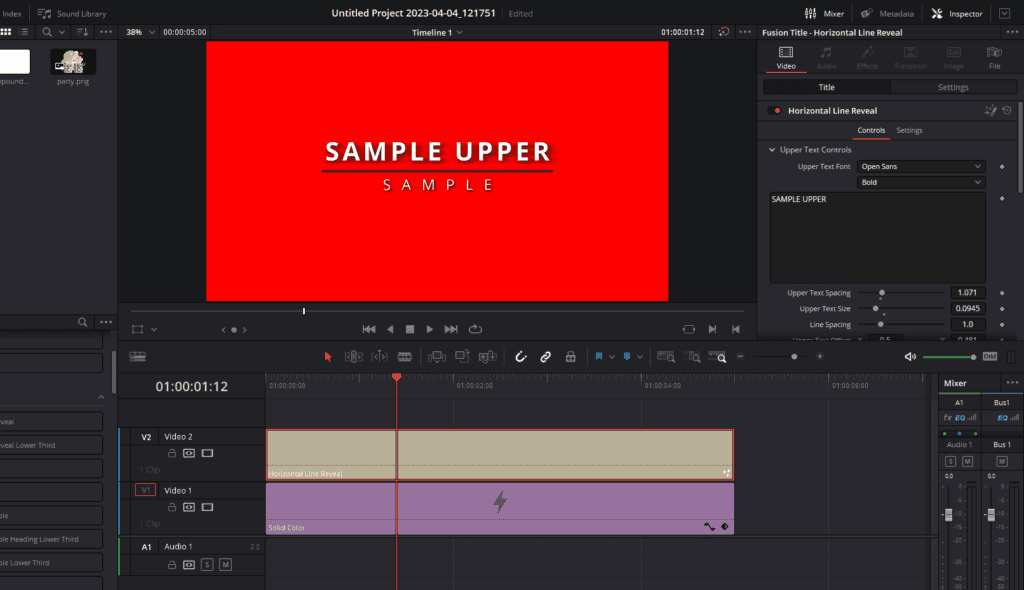The height and width of the screenshot is (590, 1024).
Task: Add a blue flag to the clip
Action: [599, 357]
